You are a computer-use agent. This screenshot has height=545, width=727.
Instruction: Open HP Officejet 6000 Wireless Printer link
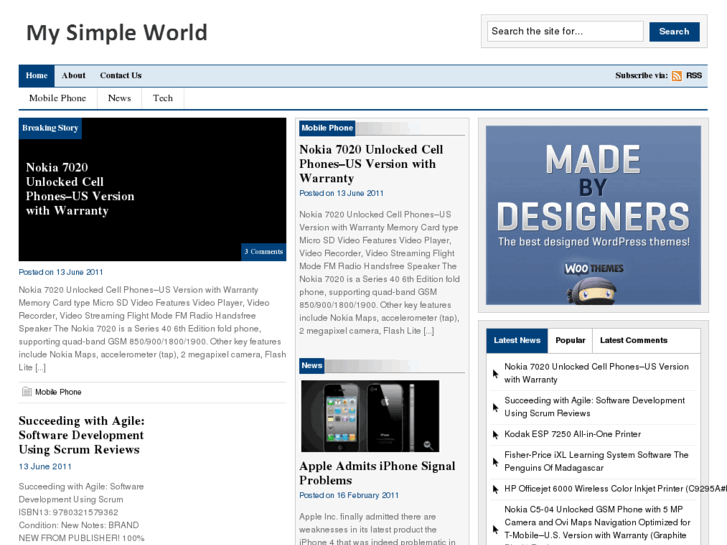tap(615, 489)
